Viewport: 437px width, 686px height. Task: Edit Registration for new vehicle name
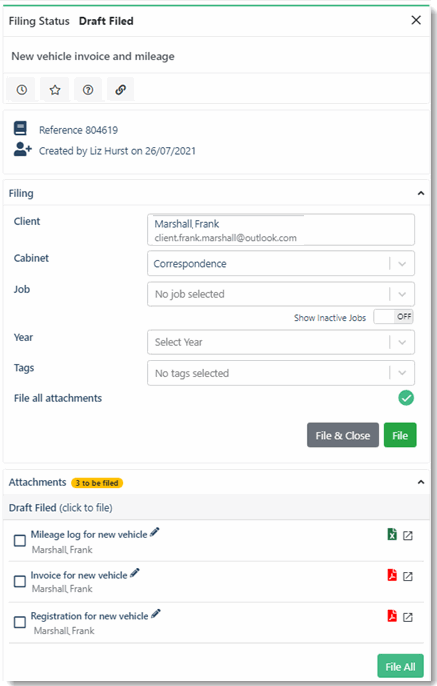(x=156, y=614)
